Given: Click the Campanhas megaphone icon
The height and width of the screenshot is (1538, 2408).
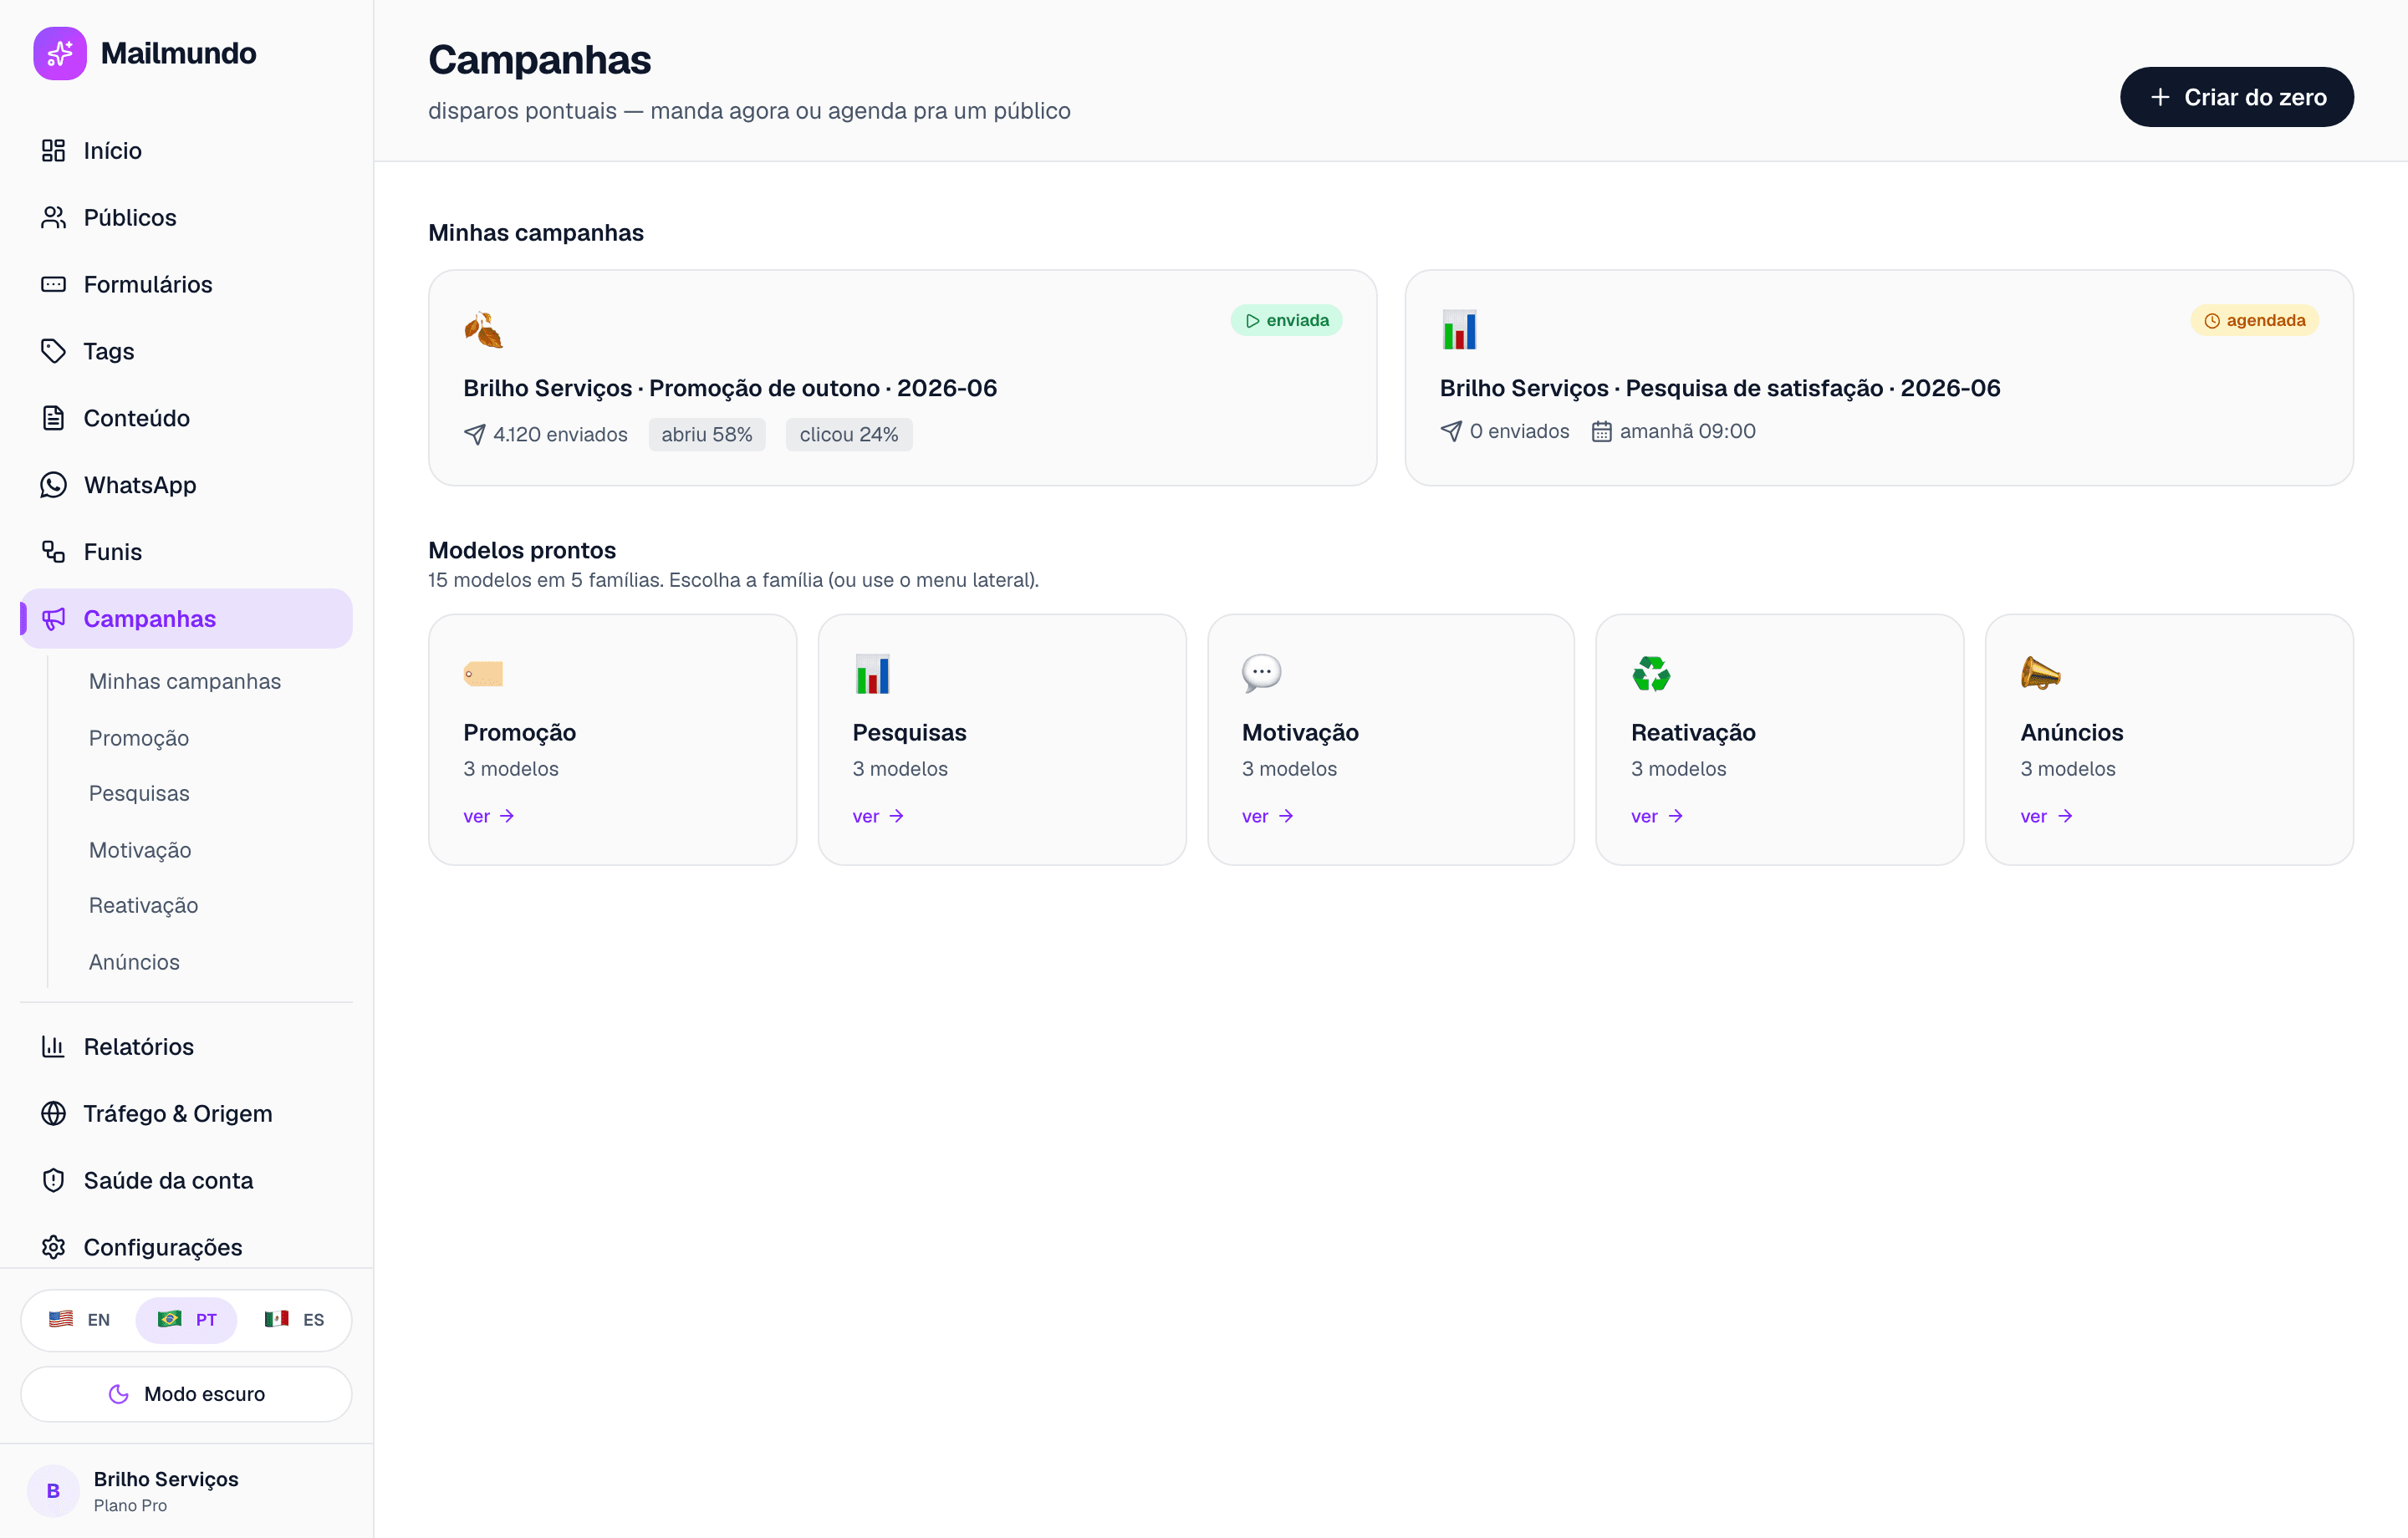Looking at the screenshot, I should (x=53, y=619).
